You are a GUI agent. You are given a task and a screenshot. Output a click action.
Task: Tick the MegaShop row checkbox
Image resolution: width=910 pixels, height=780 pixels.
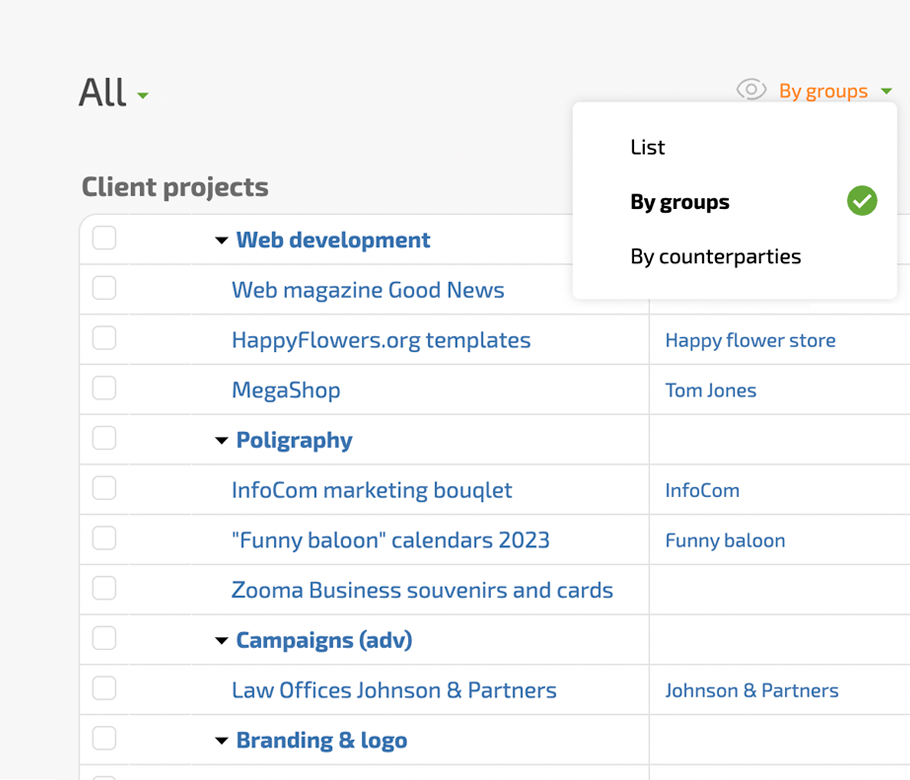tap(104, 389)
